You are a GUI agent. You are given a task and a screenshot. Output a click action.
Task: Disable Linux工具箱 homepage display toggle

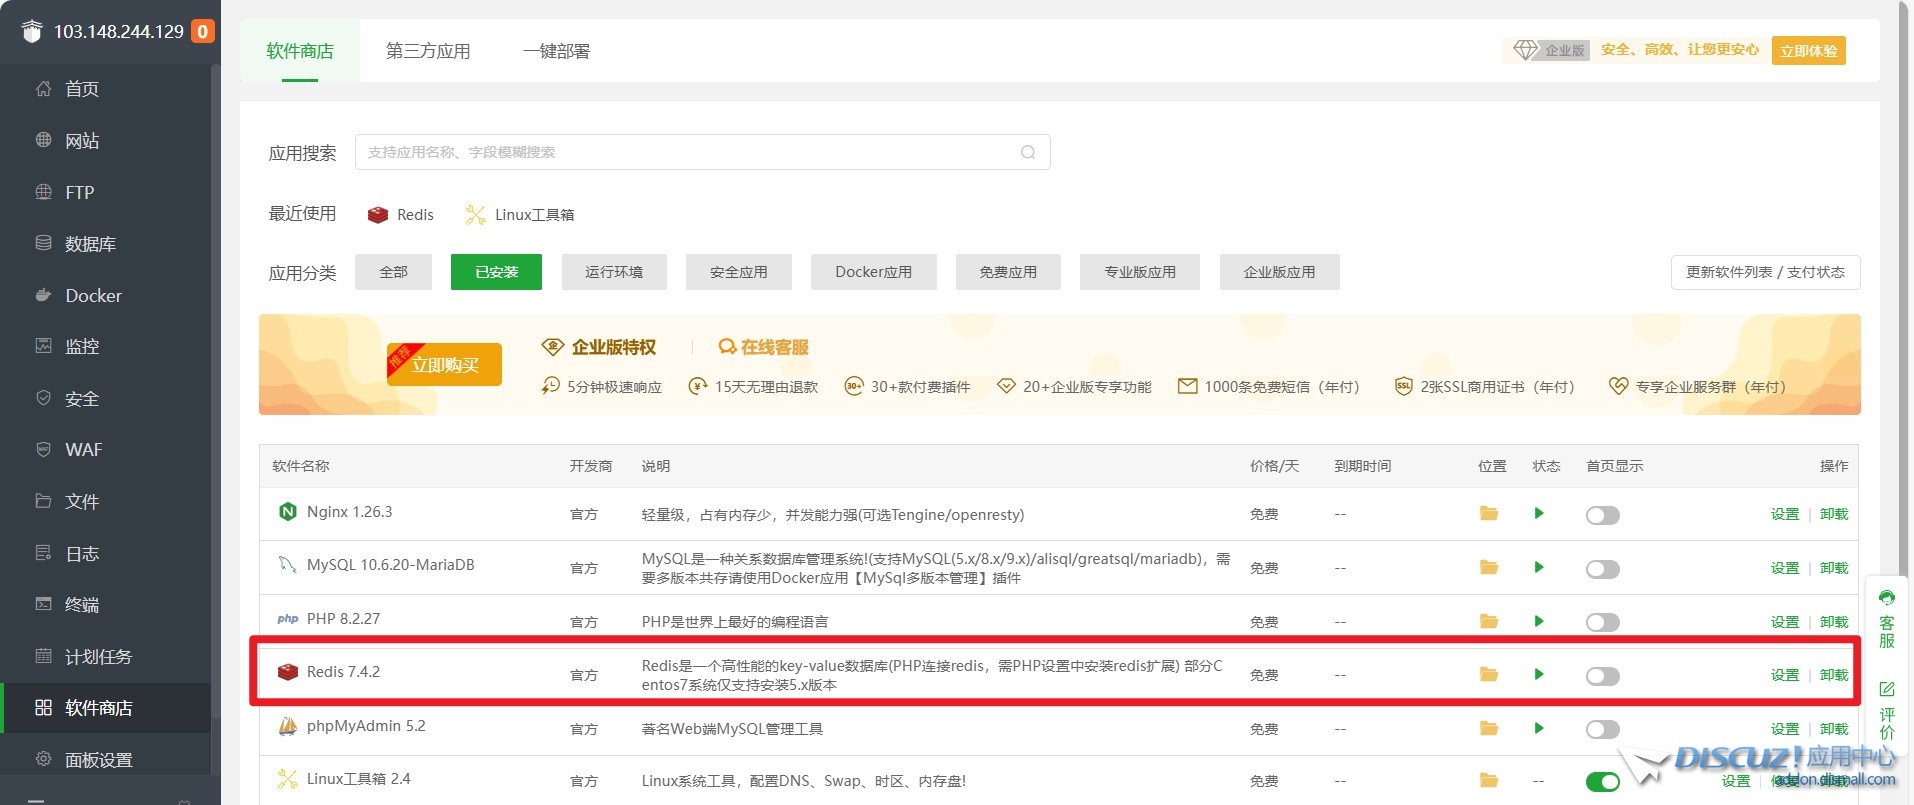[x=1602, y=782]
